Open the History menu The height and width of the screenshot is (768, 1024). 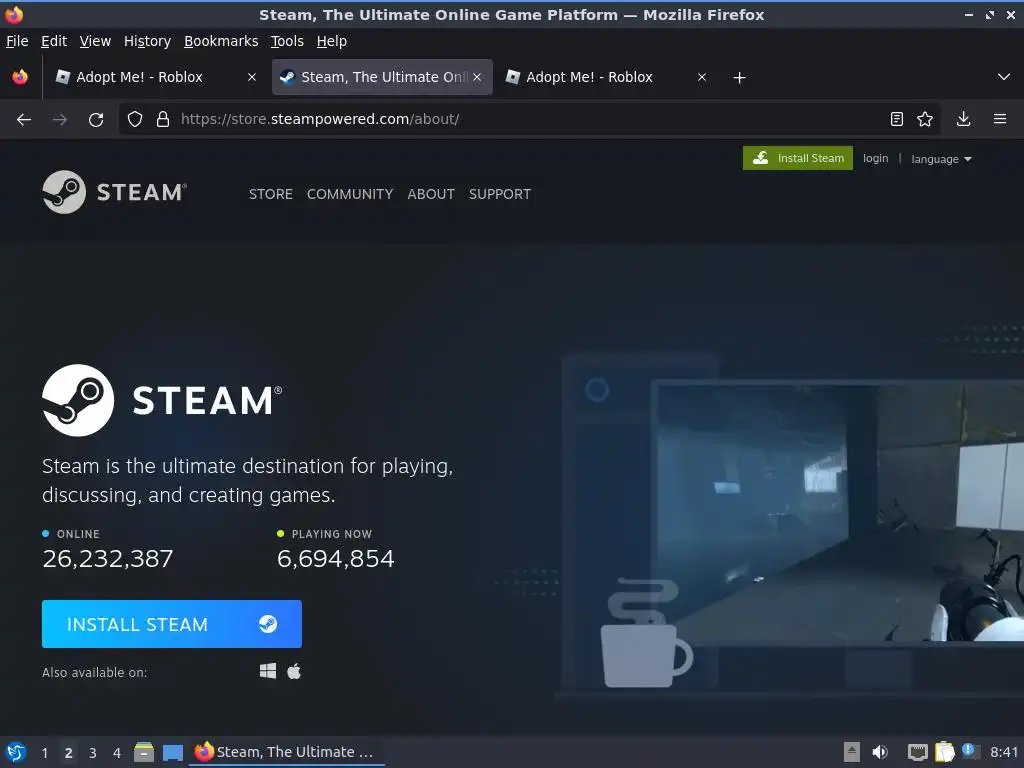147,41
